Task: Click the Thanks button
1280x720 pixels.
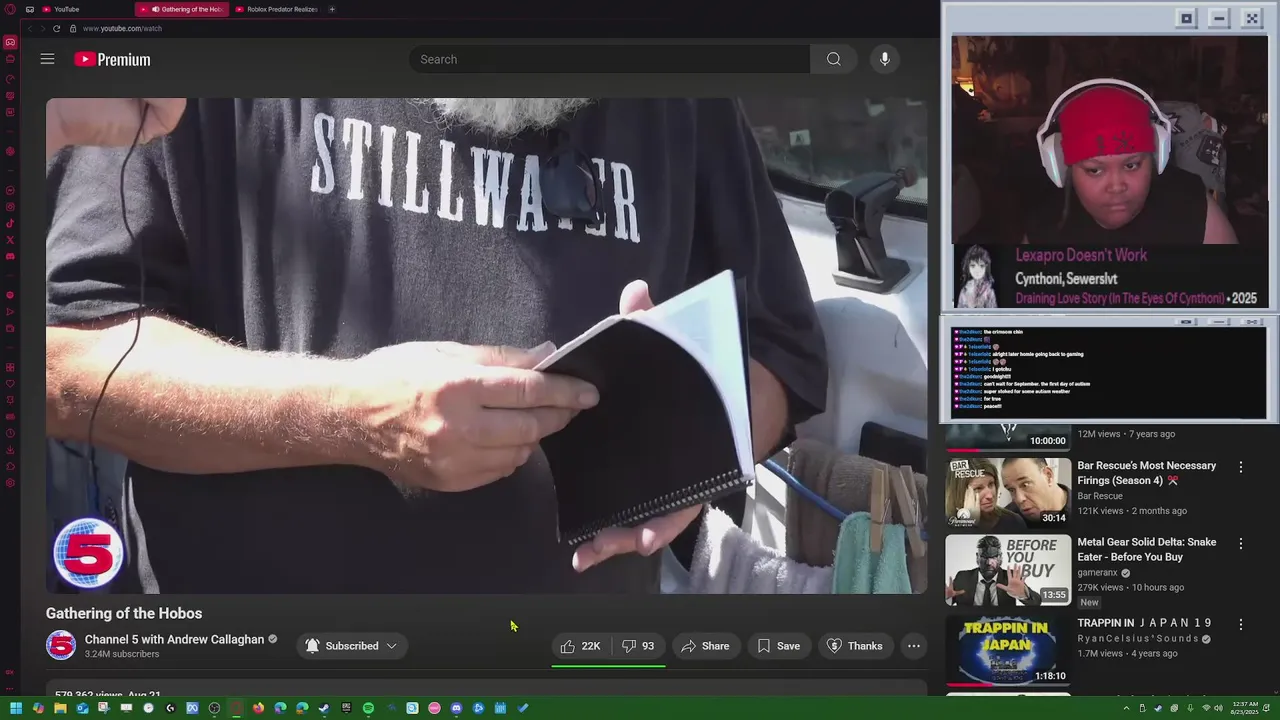Action: coord(854,646)
